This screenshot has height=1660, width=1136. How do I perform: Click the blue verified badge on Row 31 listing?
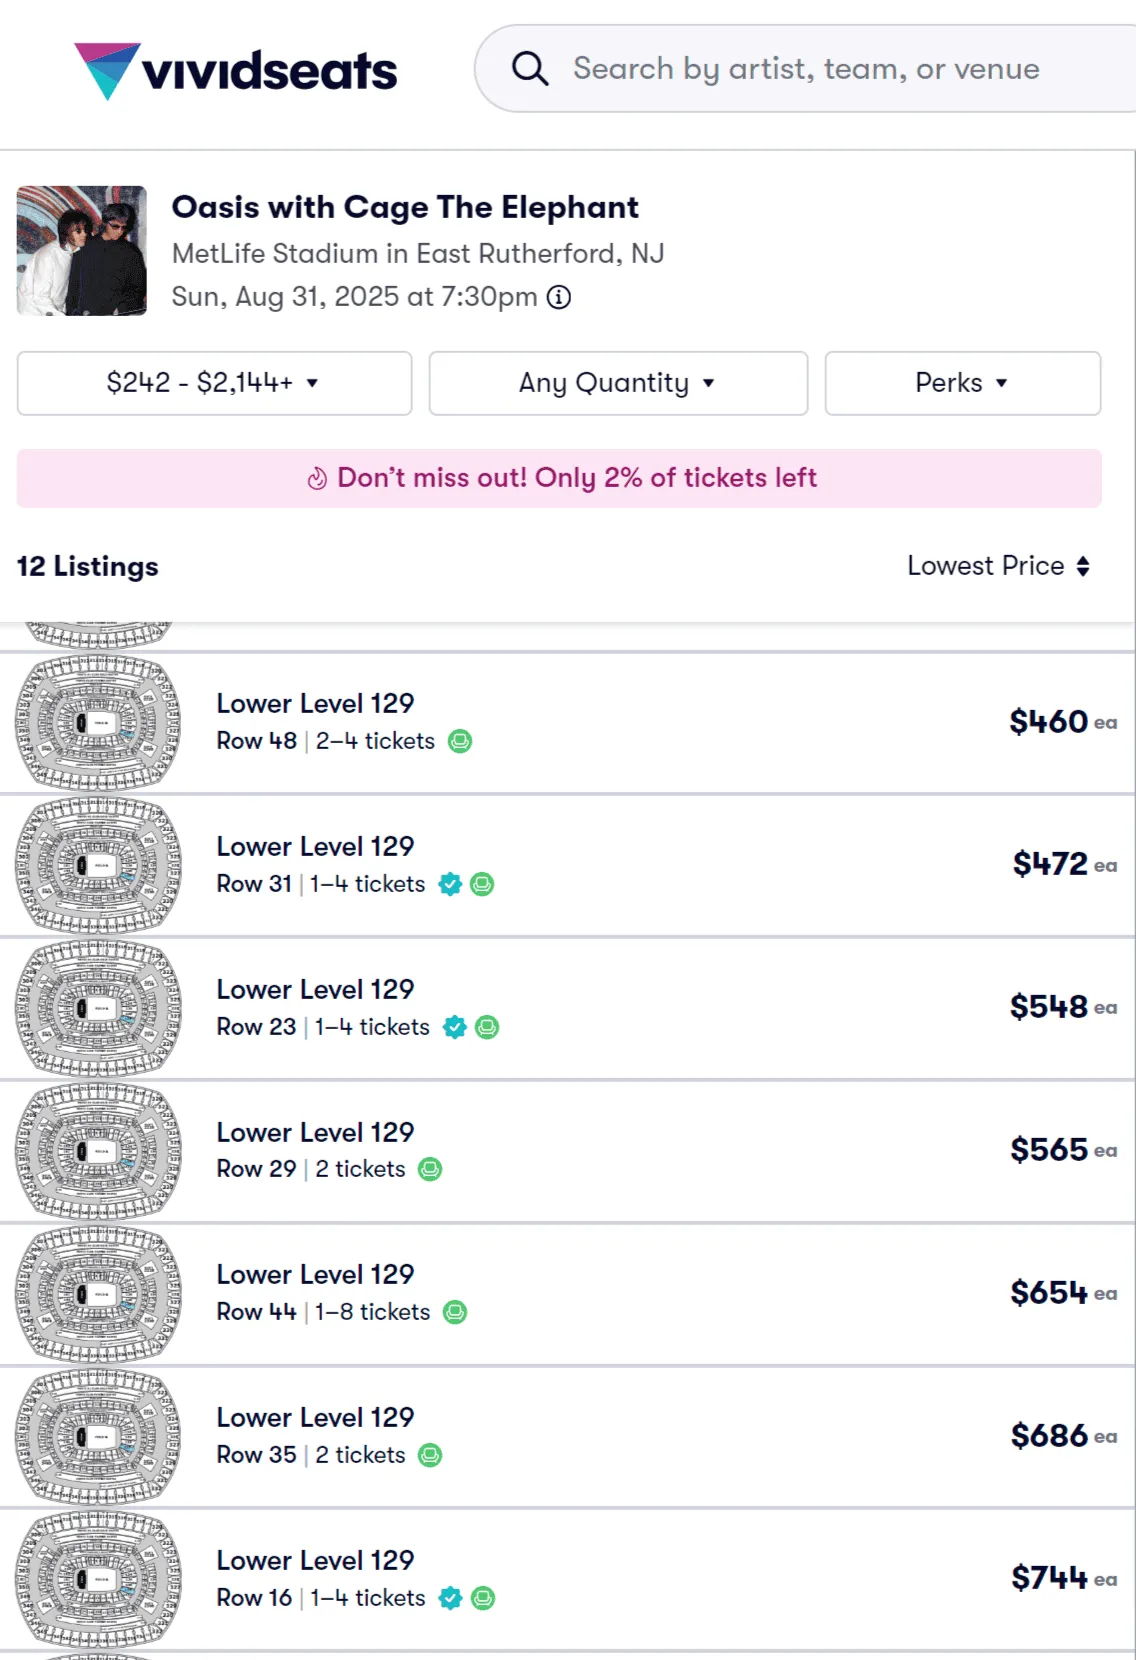tap(450, 884)
